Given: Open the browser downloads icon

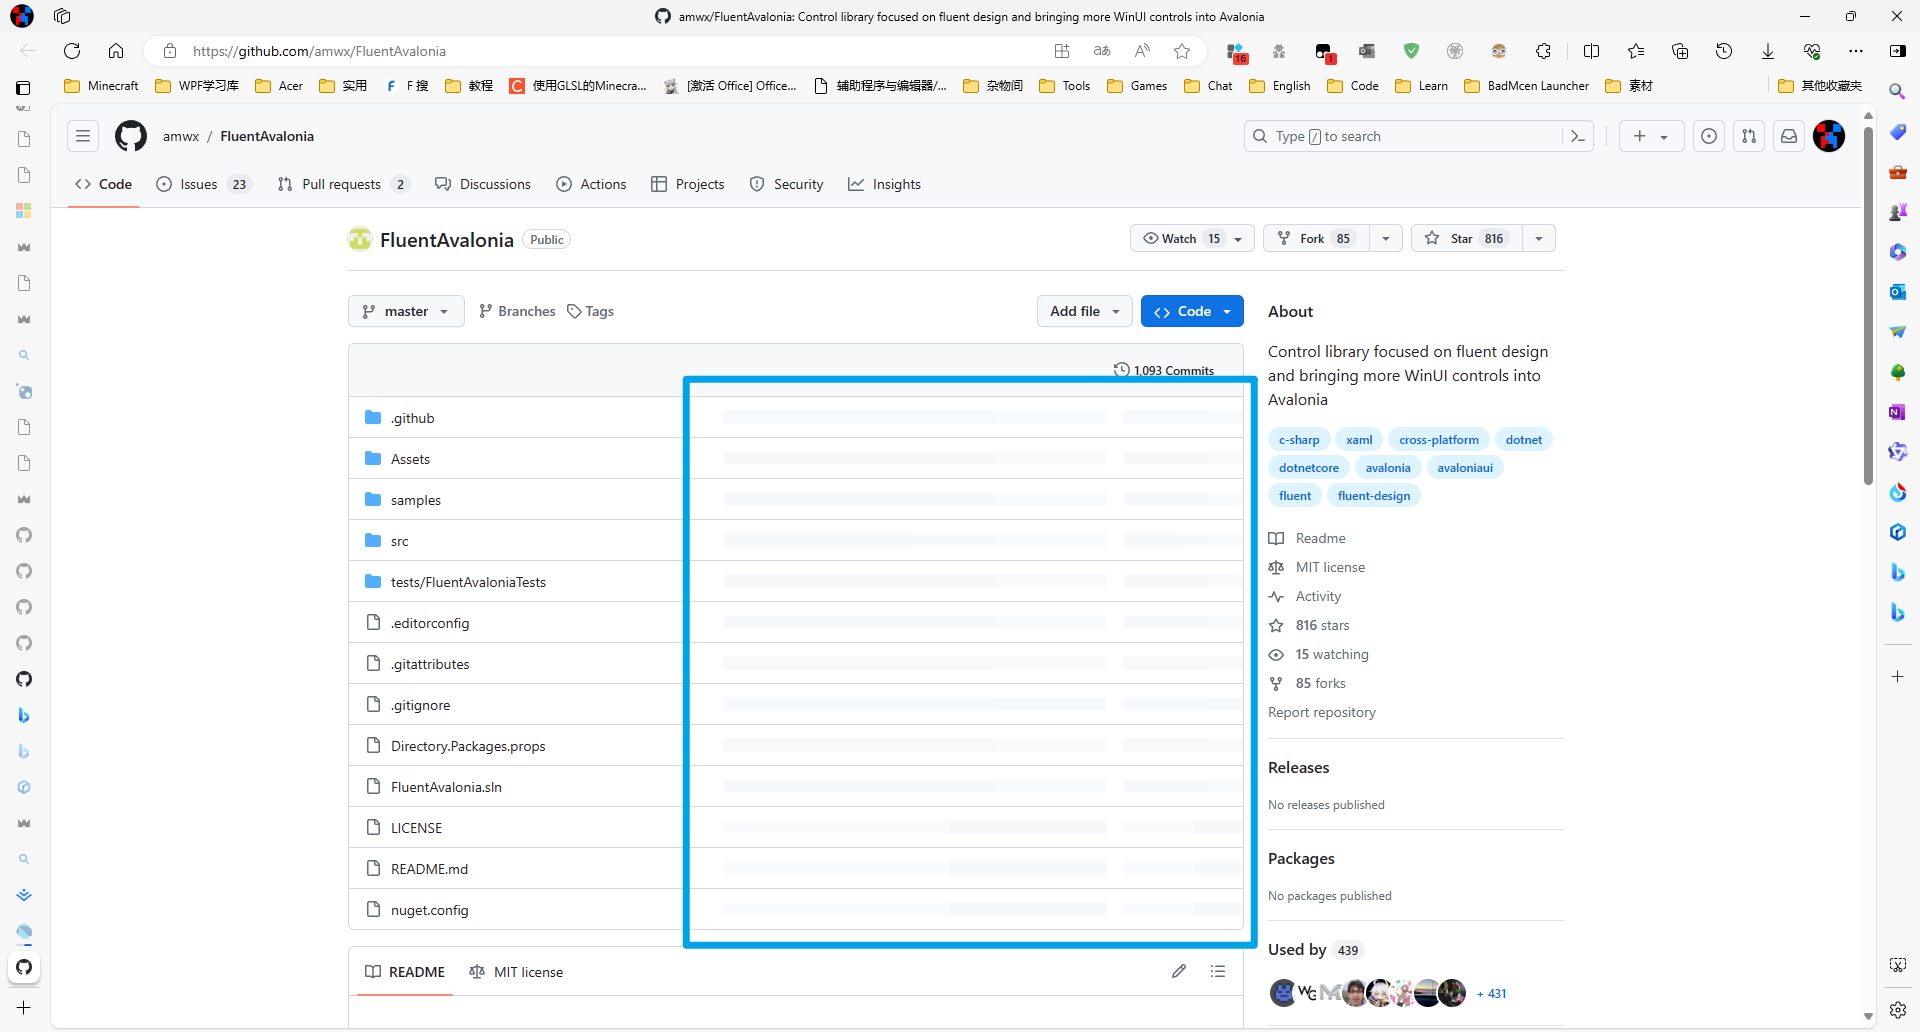Looking at the screenshot, I should pos(1768,51).
